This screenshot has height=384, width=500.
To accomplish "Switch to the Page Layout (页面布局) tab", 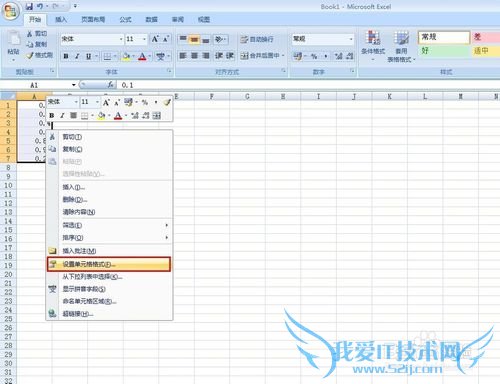I will [x=93, y=20].
